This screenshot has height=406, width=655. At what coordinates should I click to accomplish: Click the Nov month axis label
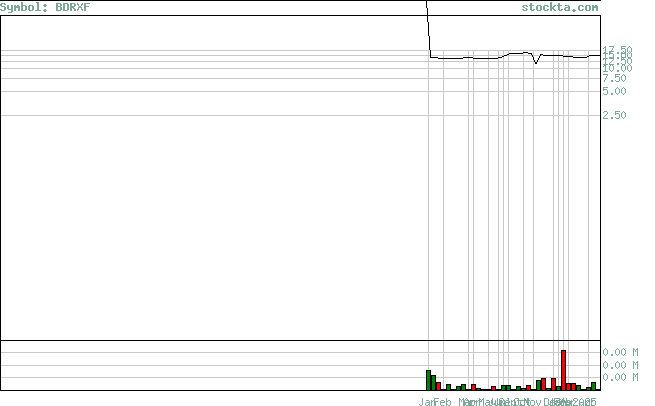pyautogui.click(x=533, y=402)
